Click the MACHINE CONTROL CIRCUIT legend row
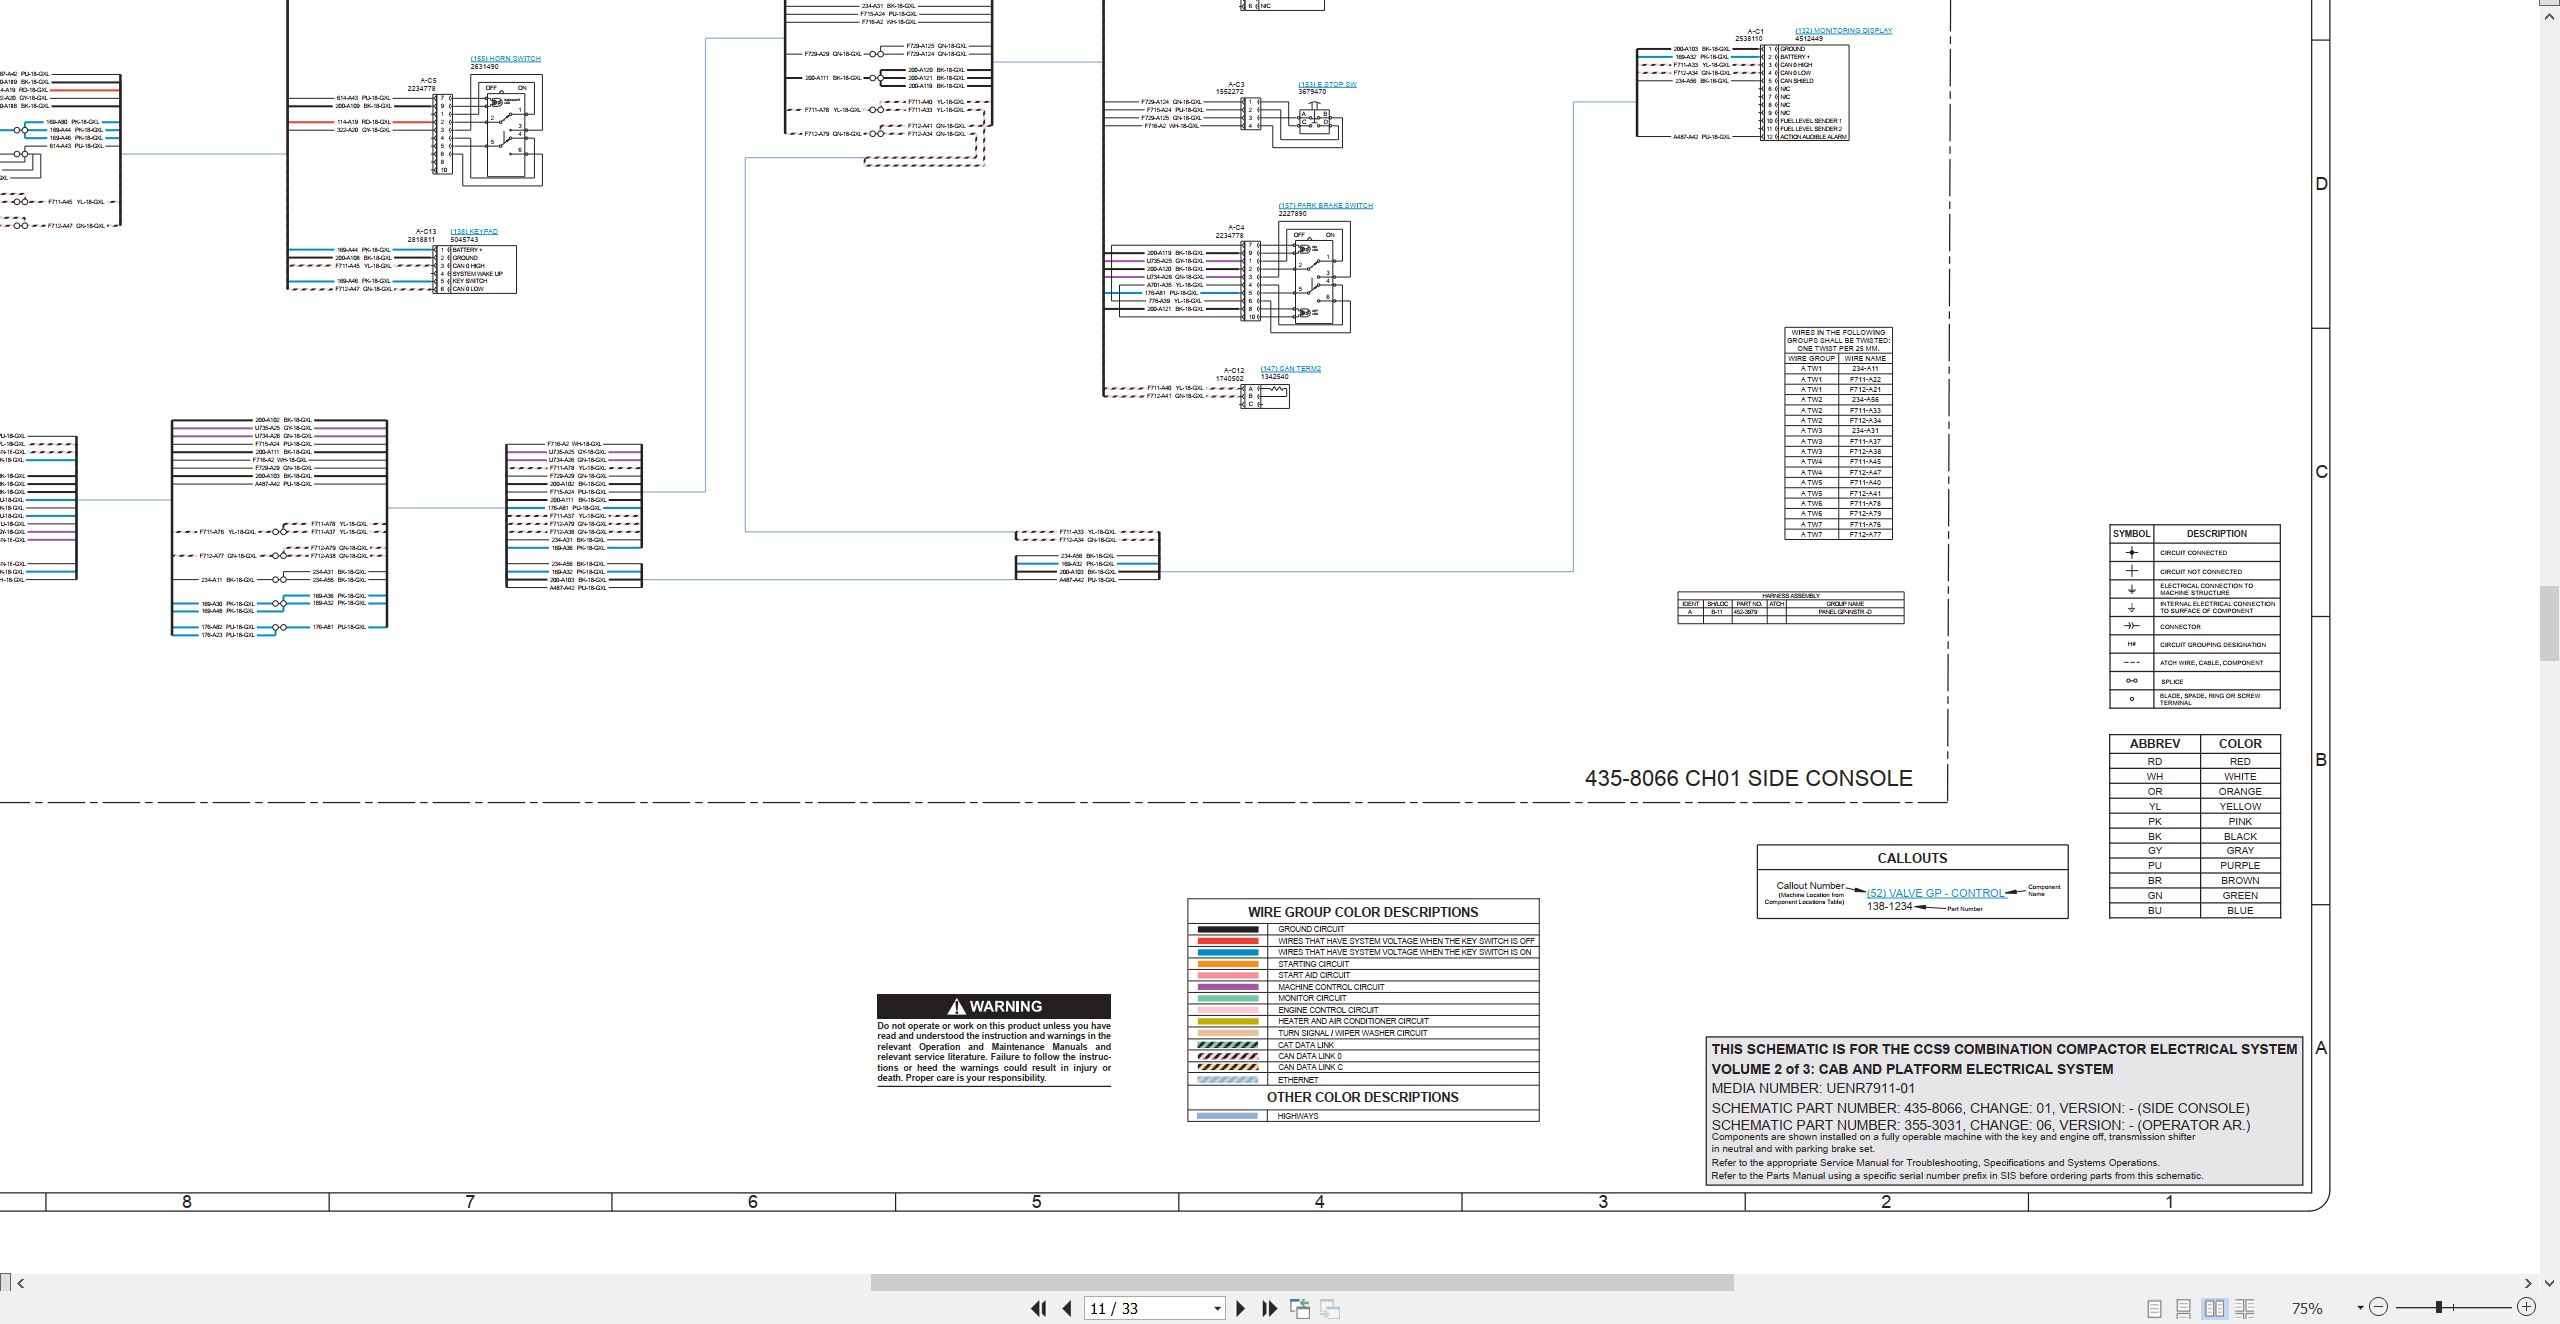 click(x=1363, y=987)
